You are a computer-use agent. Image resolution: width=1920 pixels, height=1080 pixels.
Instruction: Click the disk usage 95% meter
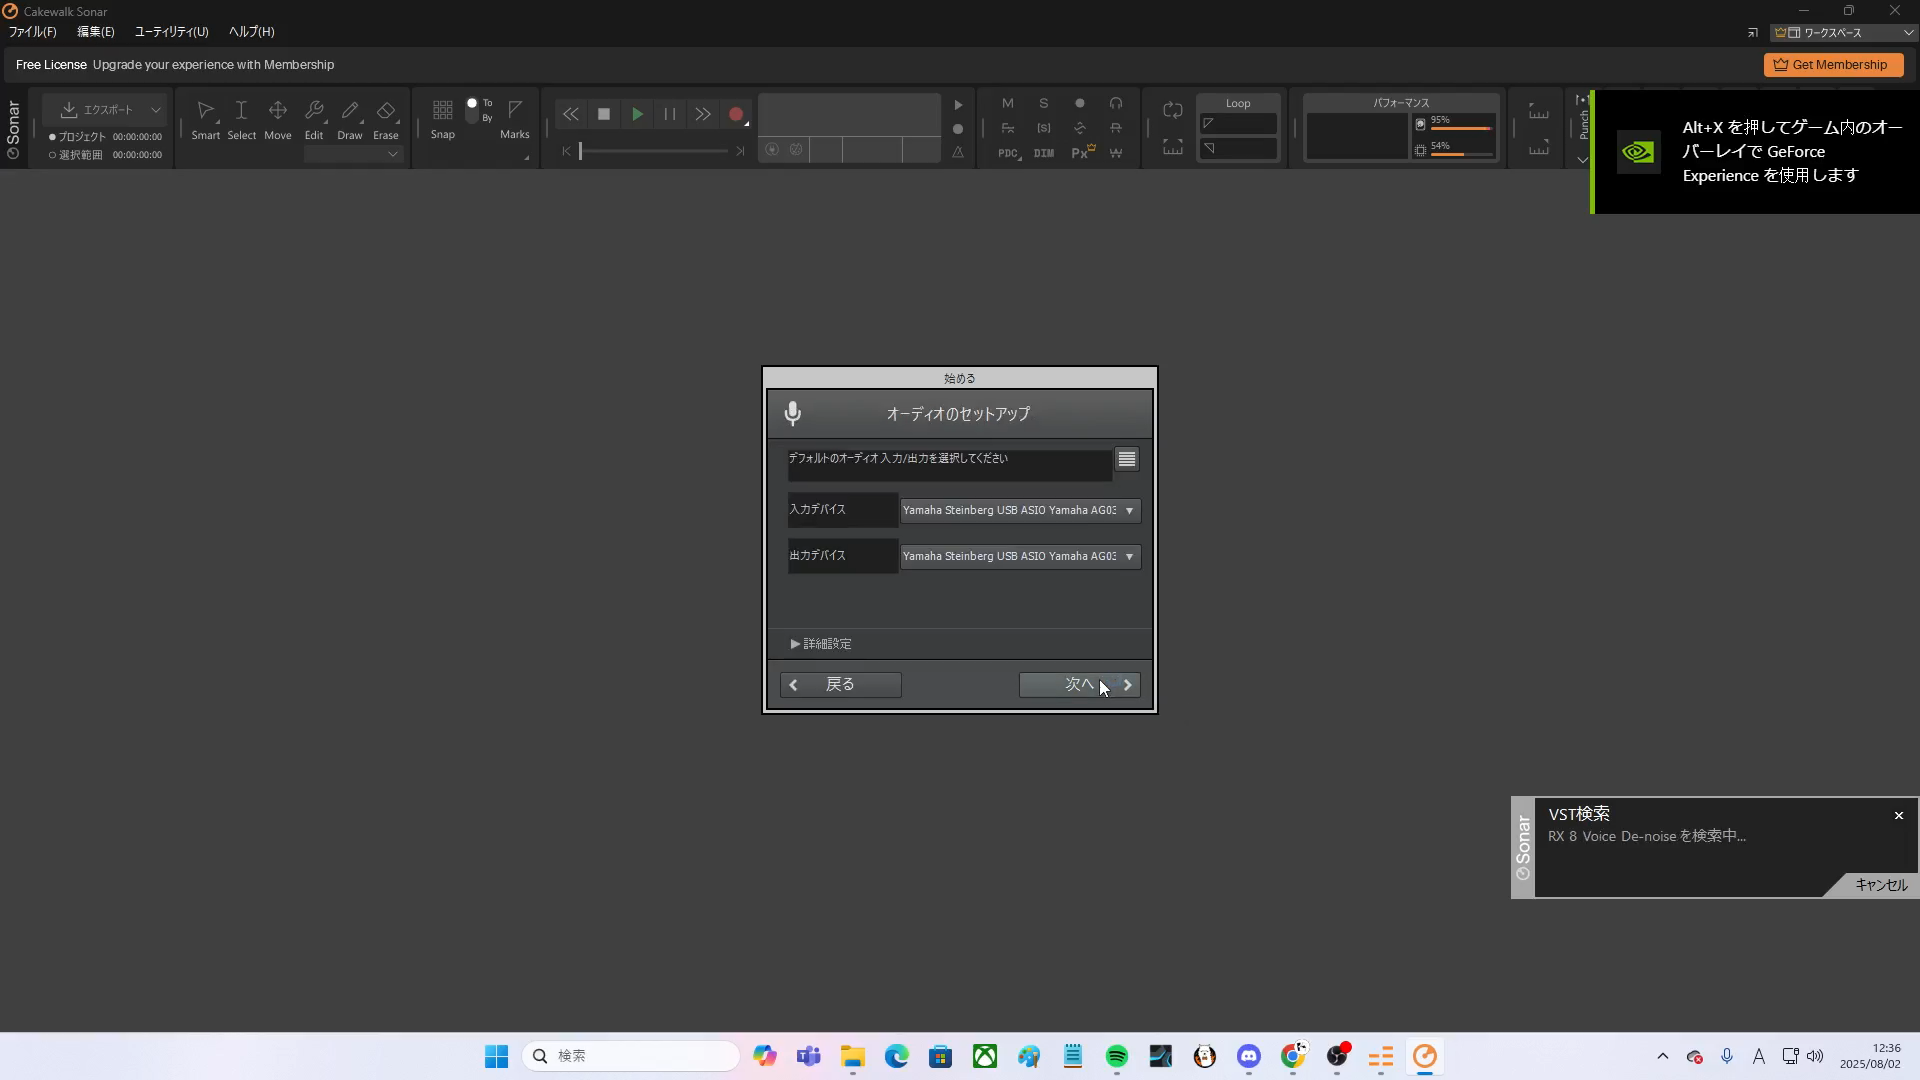point(1454,124)
